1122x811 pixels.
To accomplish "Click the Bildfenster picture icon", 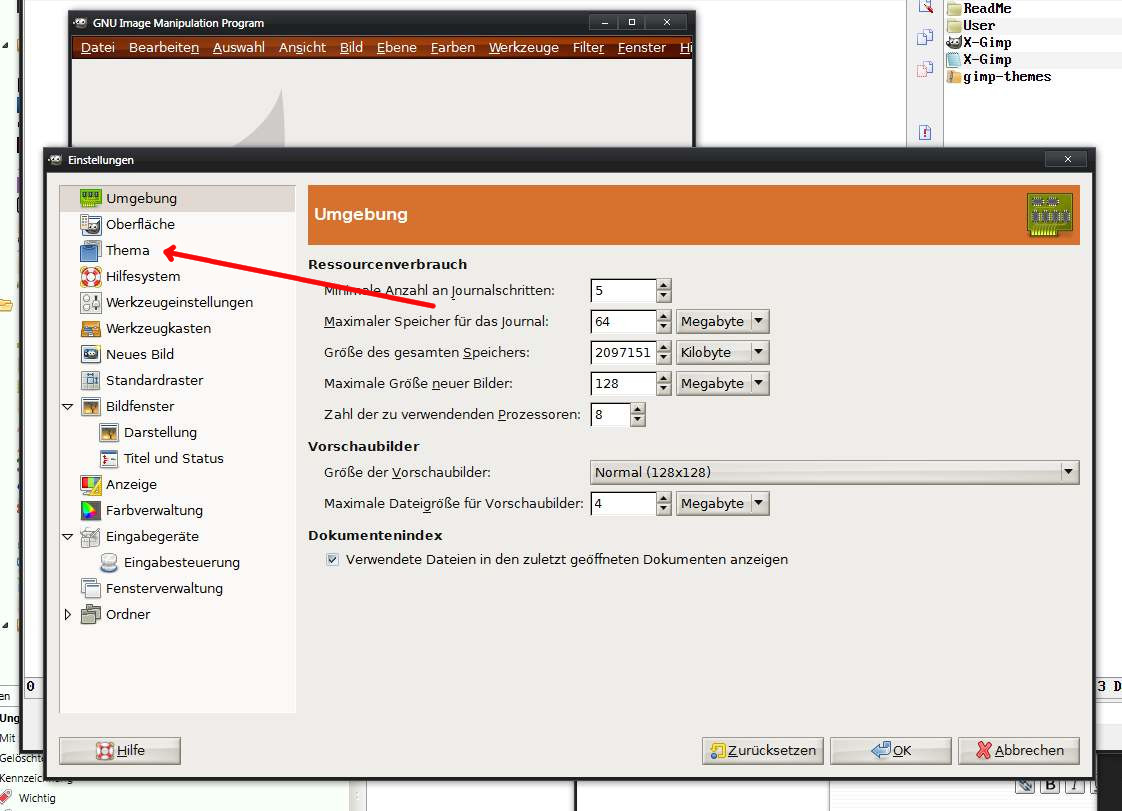I will tap(91, 407).
